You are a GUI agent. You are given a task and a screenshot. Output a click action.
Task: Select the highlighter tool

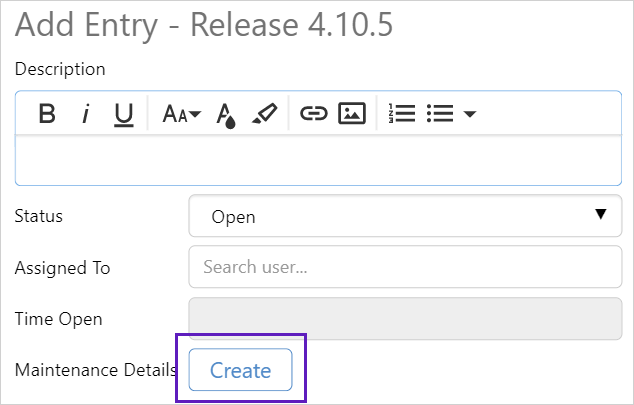(264, 114)
